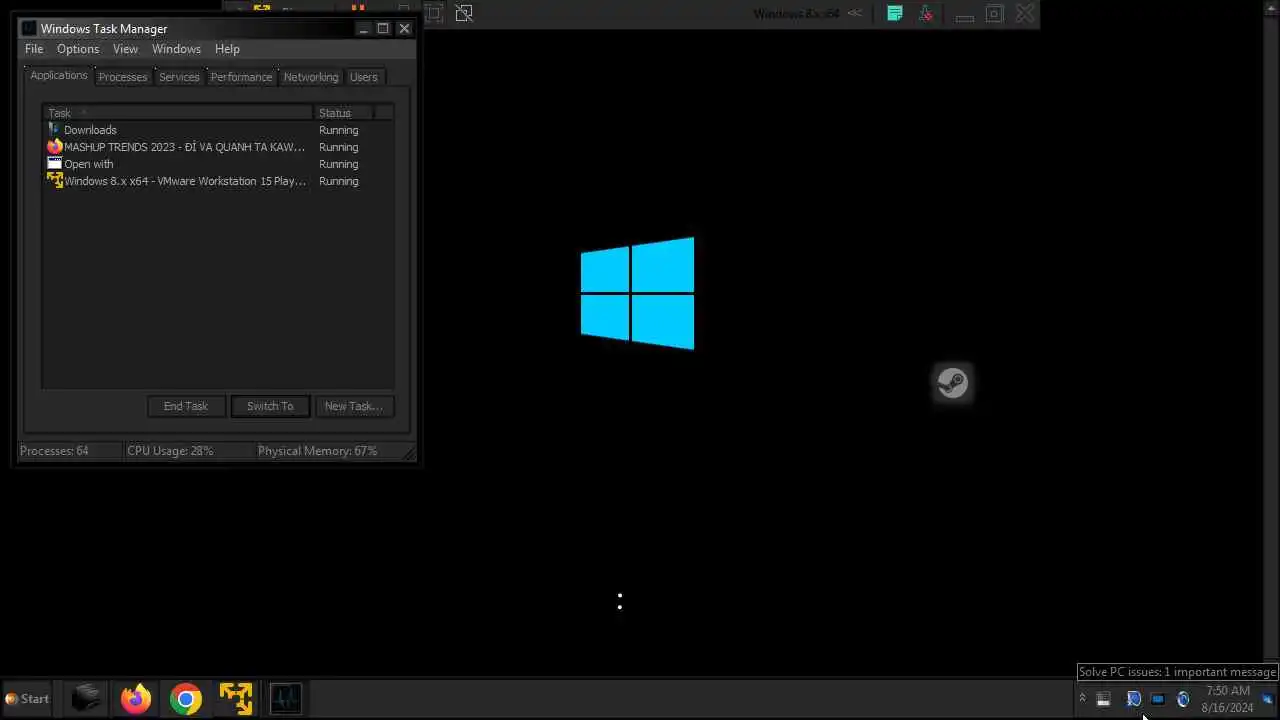This screenshot has width=1280, height=720.
Task: Maximize the Windows Task Manager window
Action: pyautogui.click(x=382, y=28)
